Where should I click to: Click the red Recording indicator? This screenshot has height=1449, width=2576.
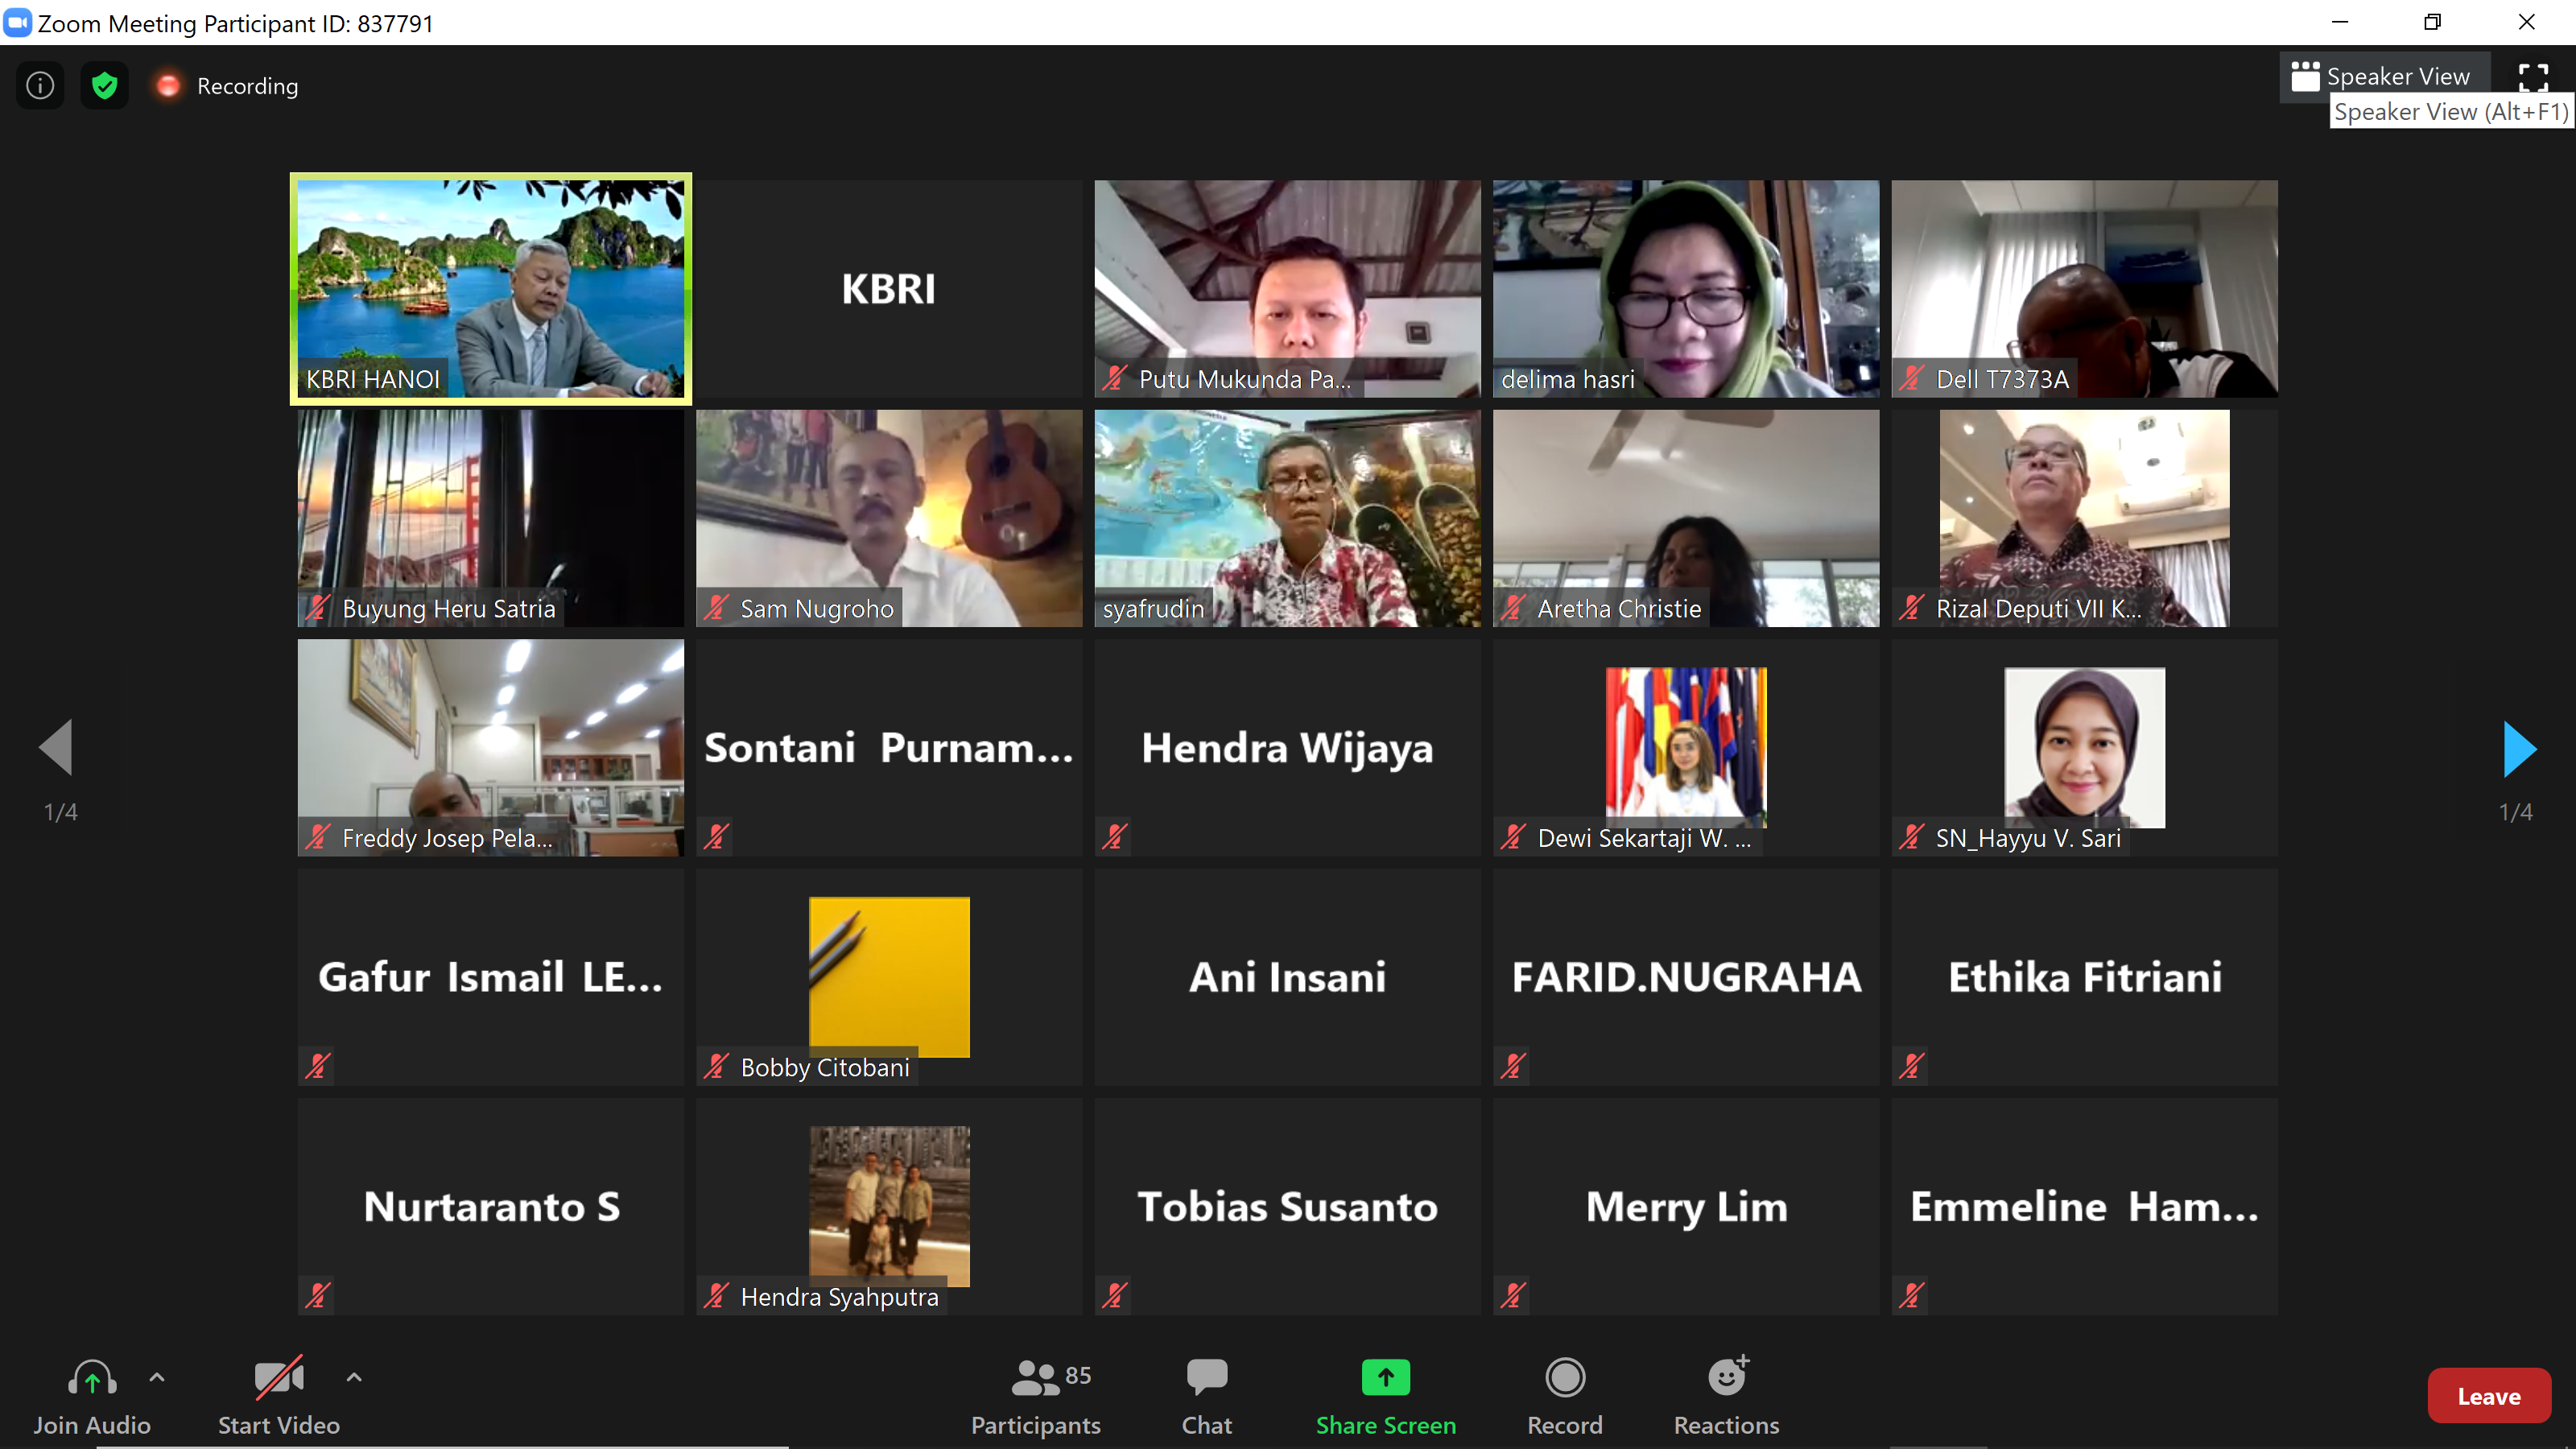pyautogui.click(x=168, y=86)
